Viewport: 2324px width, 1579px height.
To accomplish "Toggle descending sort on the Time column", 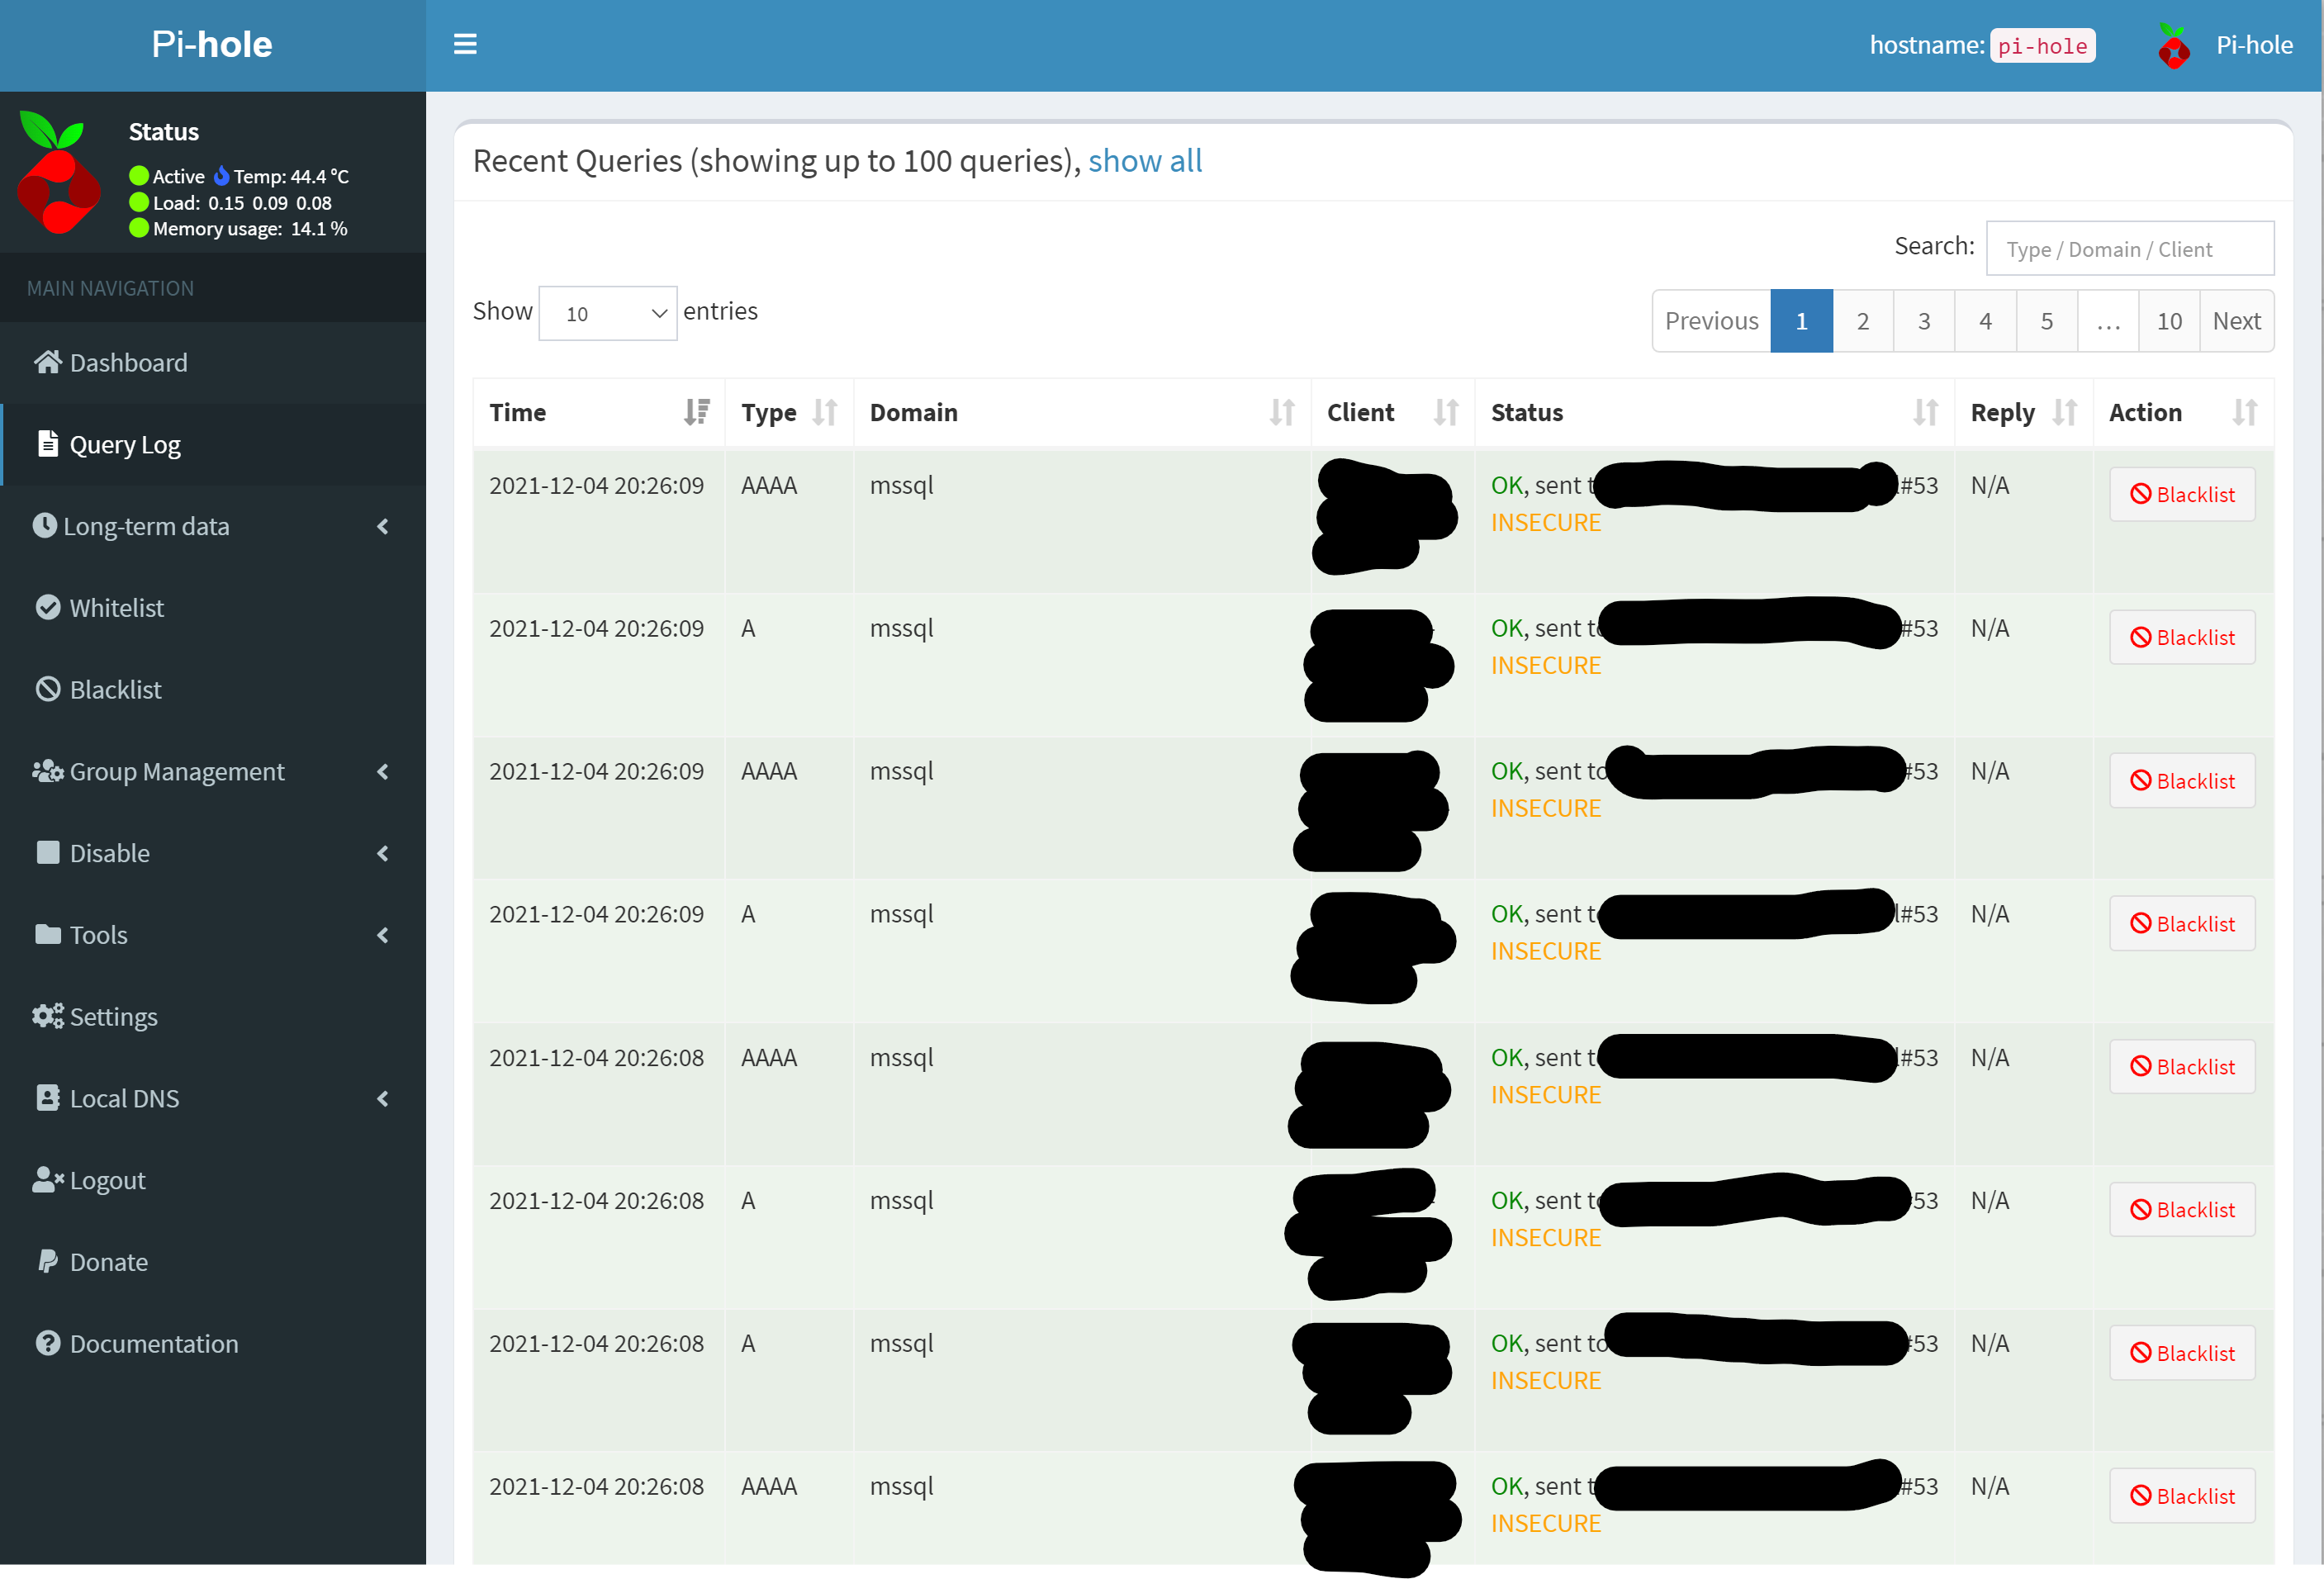I will click(698, 412).
